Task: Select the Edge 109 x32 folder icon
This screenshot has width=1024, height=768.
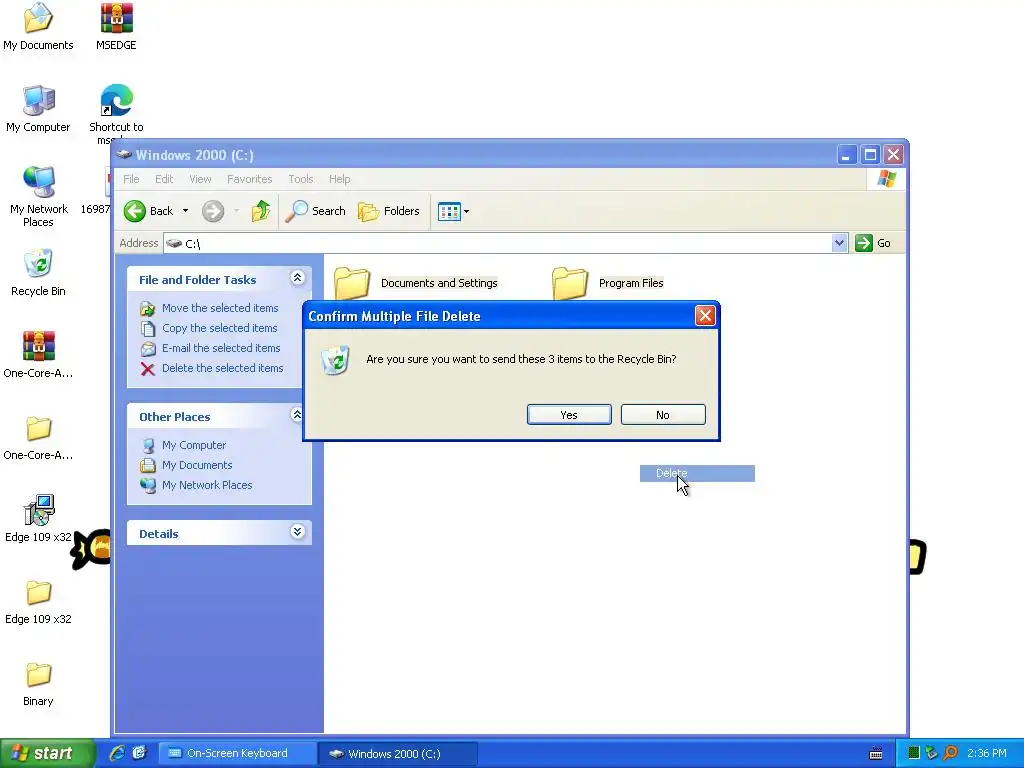Action: pos(38,592)
